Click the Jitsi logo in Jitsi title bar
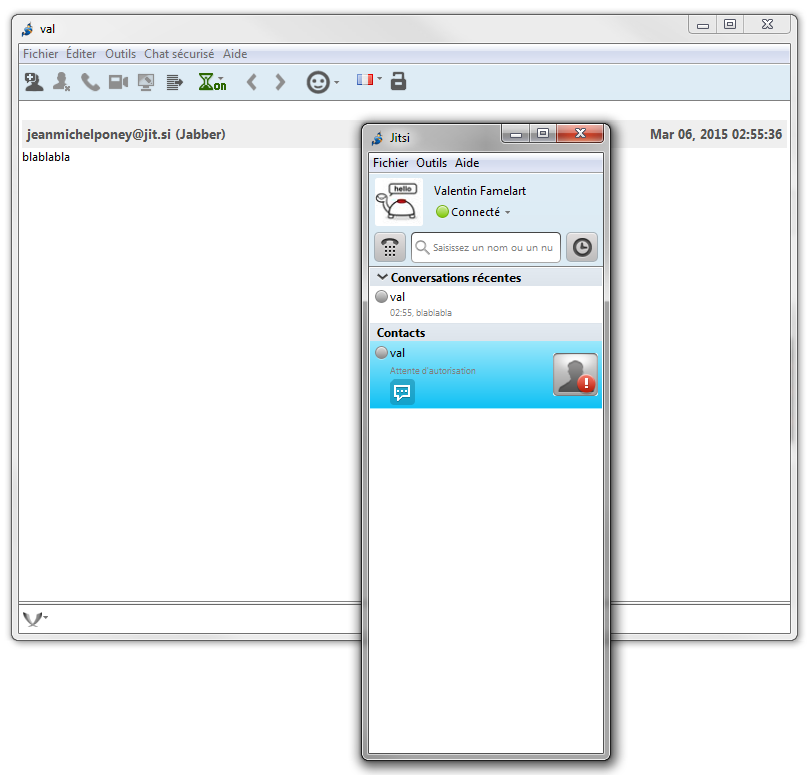 (x=378, y=138)
